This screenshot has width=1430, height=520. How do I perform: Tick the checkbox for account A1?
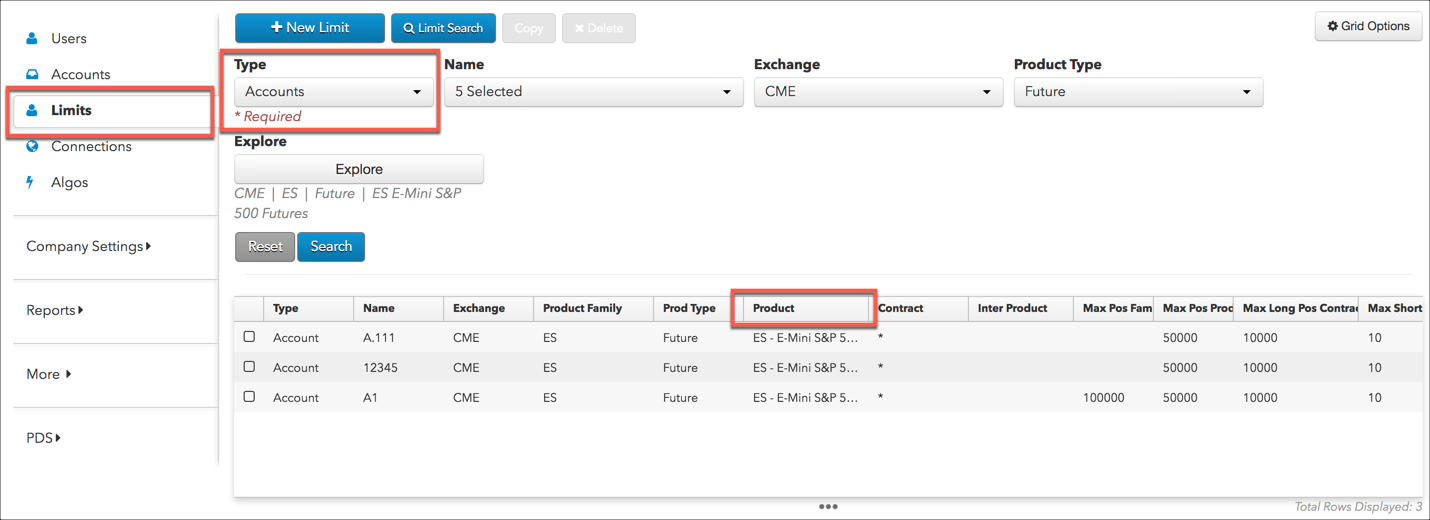tap(249, 397)
